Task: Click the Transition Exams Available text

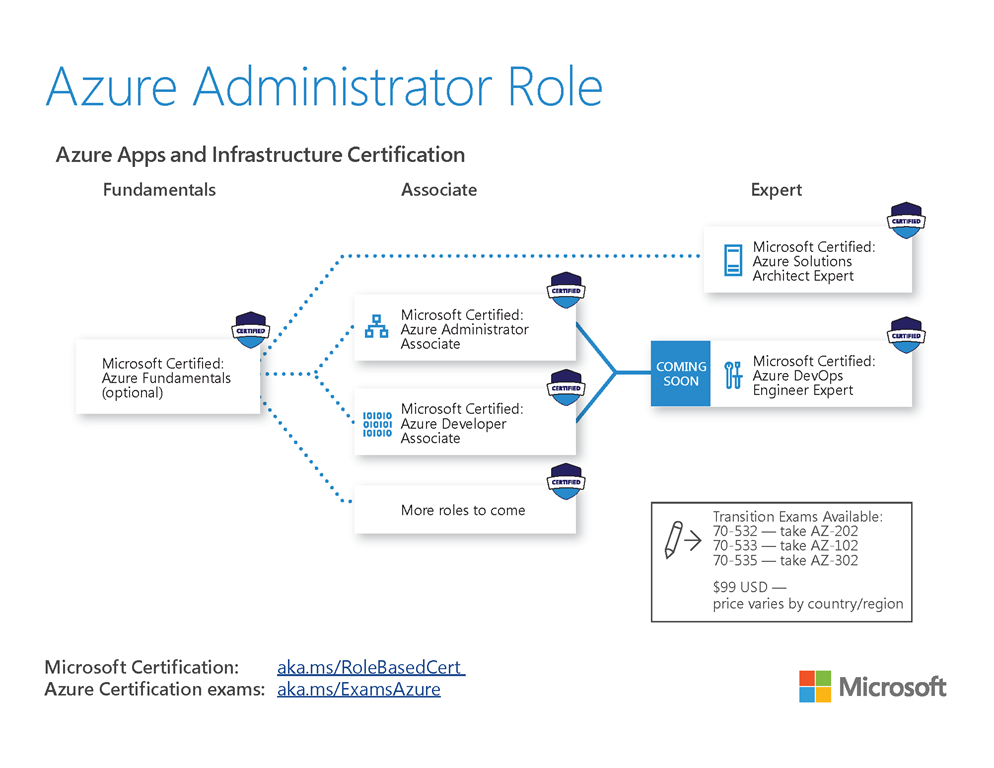Action: 797,516
